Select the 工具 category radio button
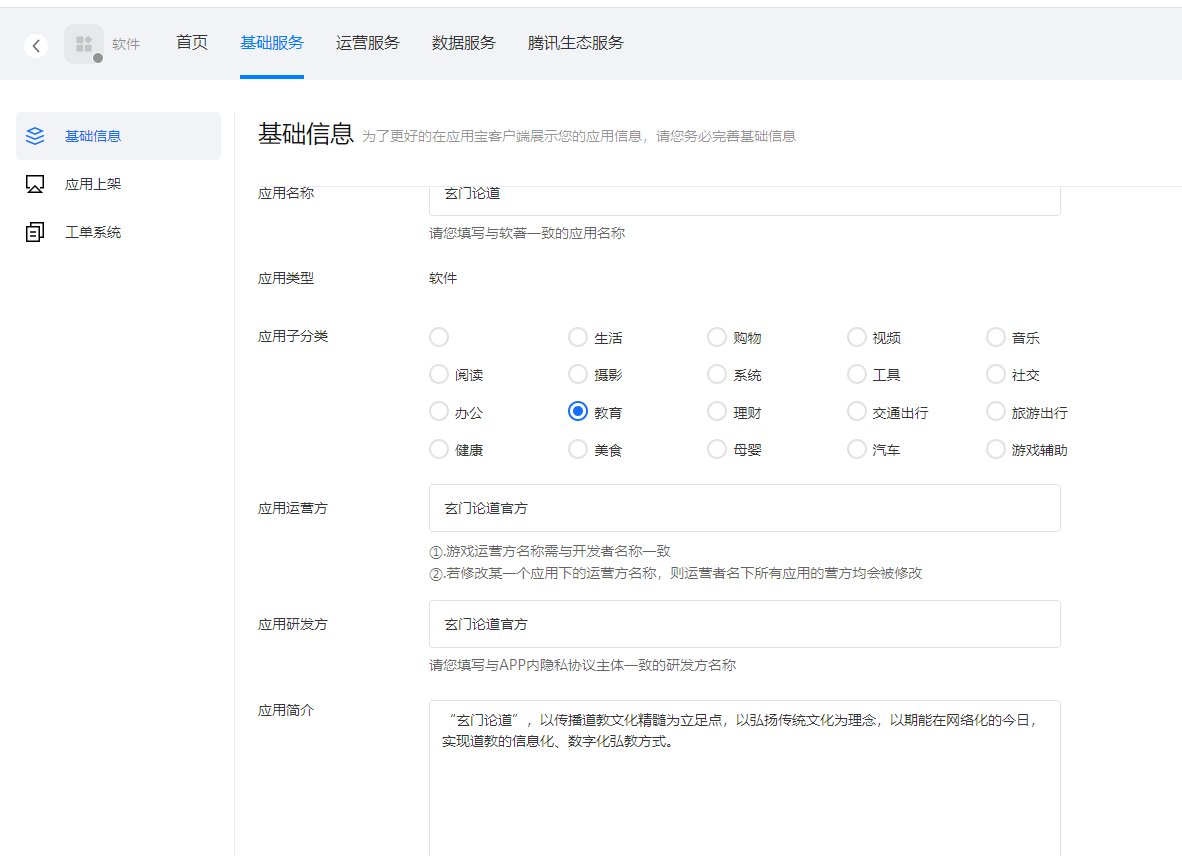Viewport: 1182px width, 856px height. pyautogui.click(x=857, y=374)
